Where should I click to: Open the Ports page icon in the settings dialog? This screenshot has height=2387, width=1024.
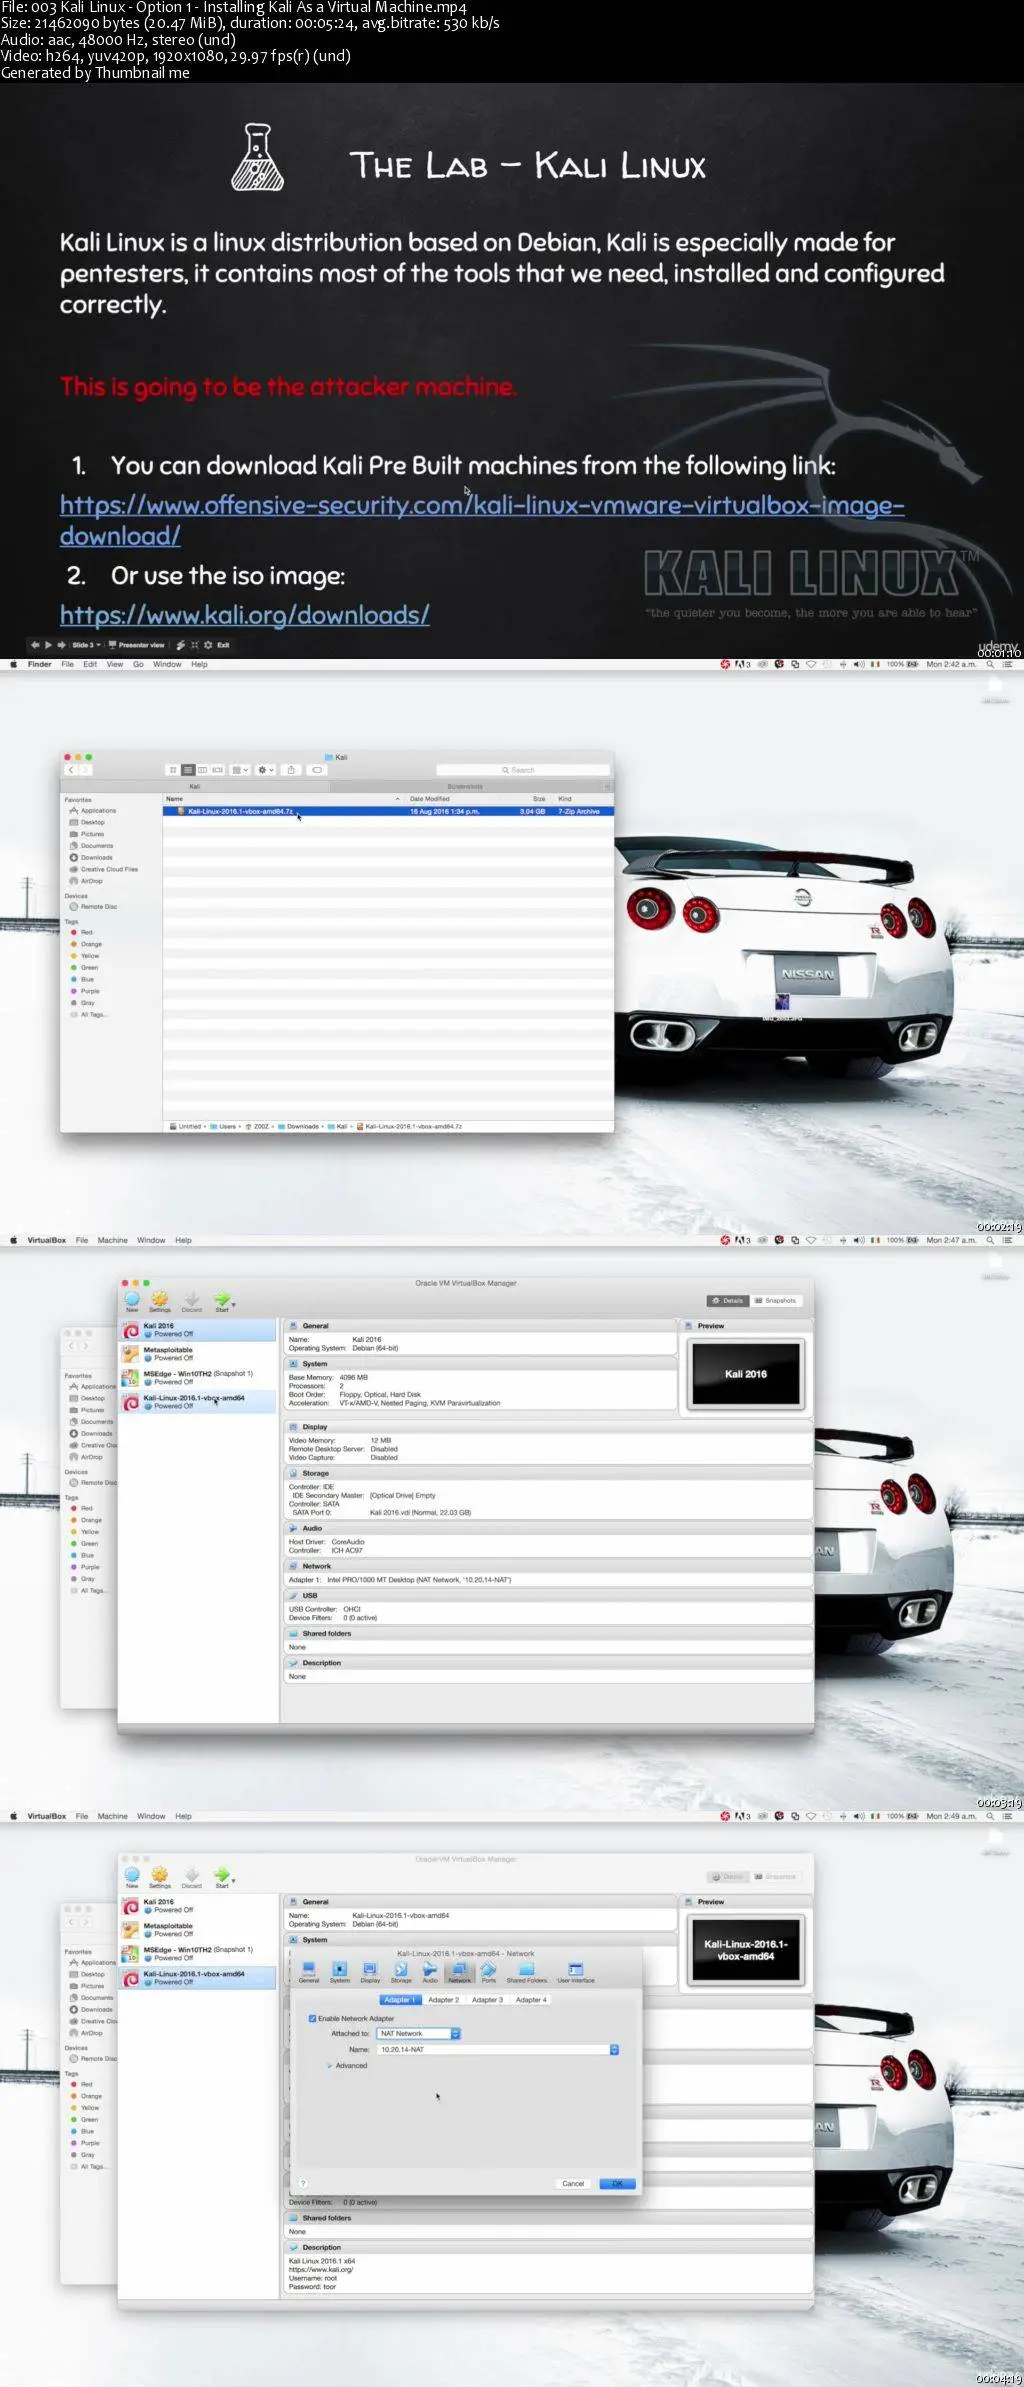point(489,1972)
